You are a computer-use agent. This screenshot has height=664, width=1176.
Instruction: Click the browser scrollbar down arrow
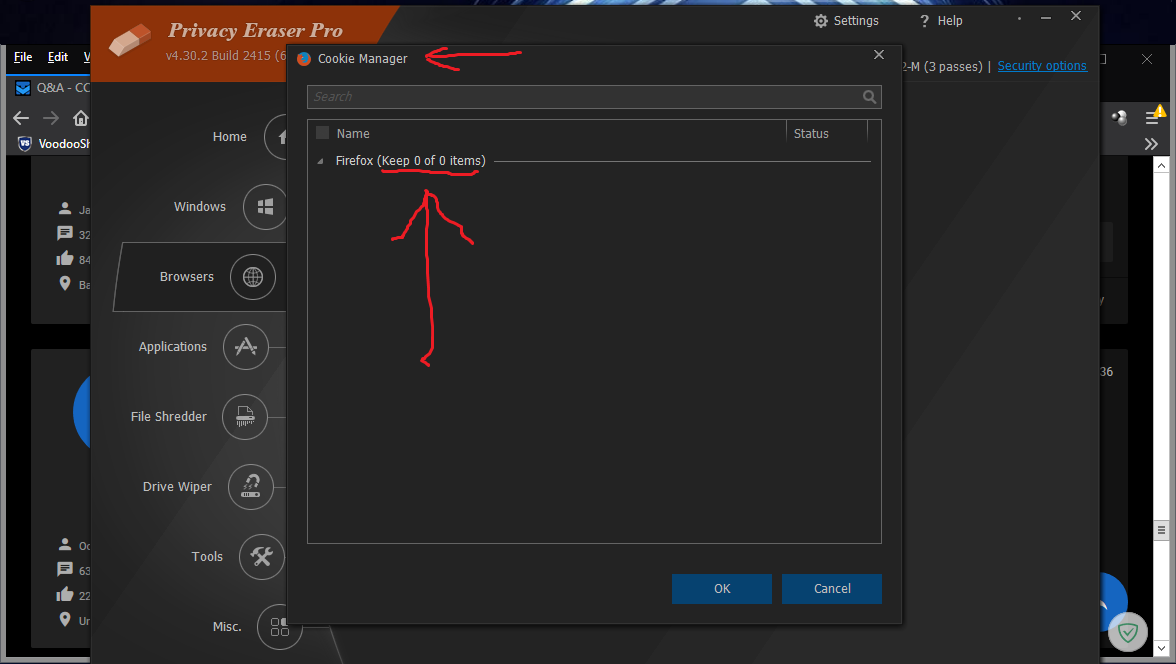(x=1161, y=647)
